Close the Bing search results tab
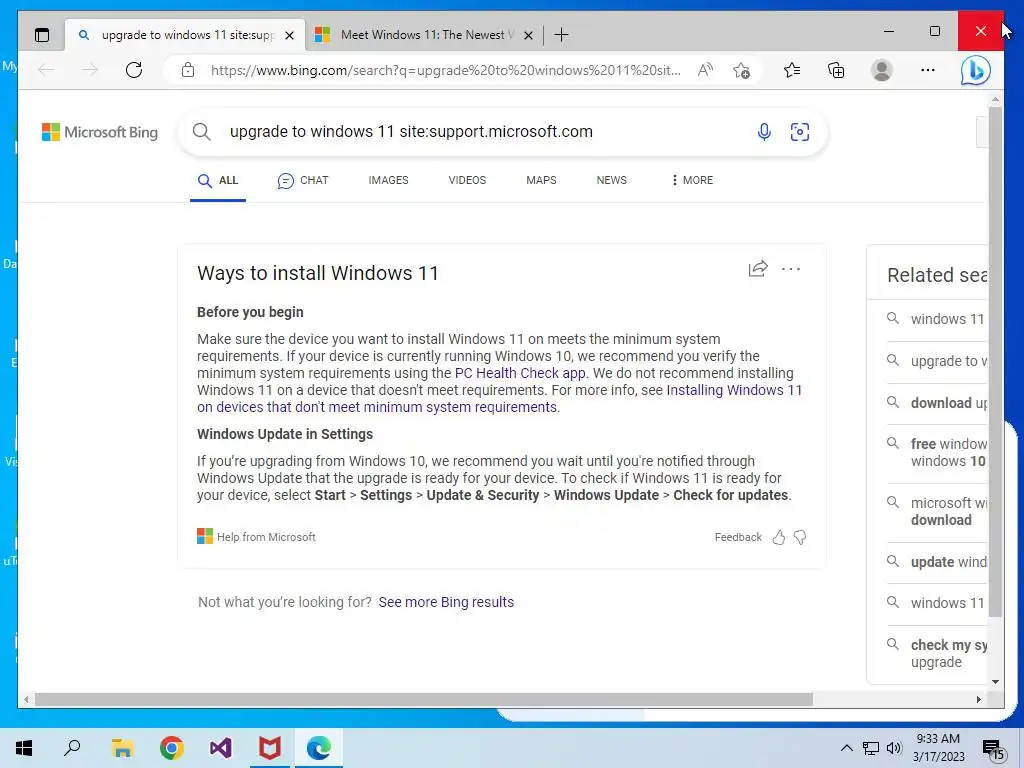 click(x=289, y=35)
